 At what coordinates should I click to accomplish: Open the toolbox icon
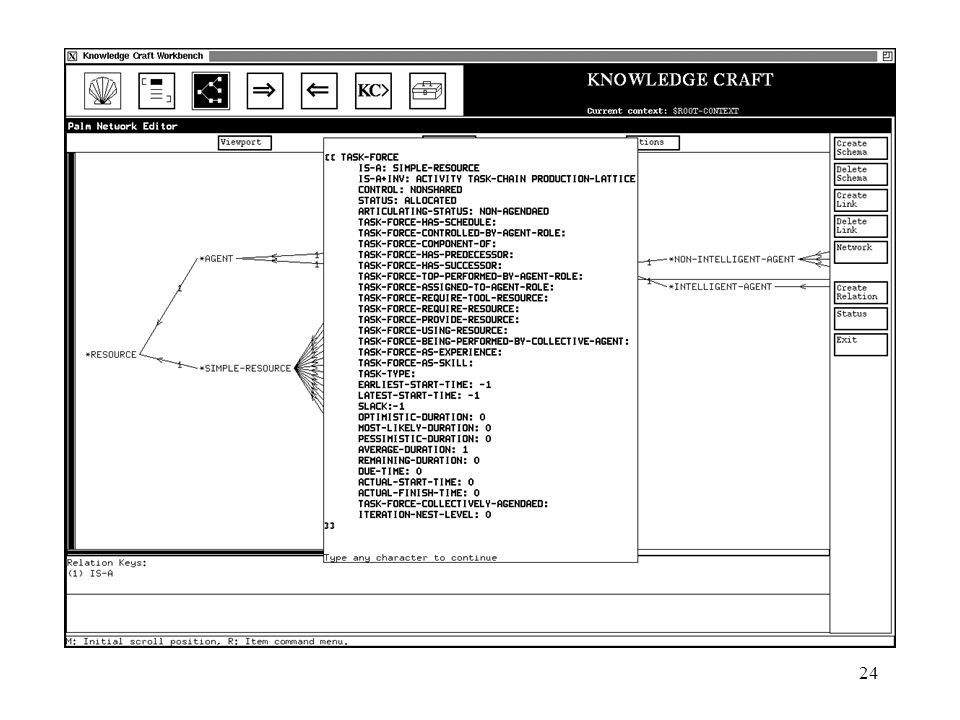click(x=427, y=91)
